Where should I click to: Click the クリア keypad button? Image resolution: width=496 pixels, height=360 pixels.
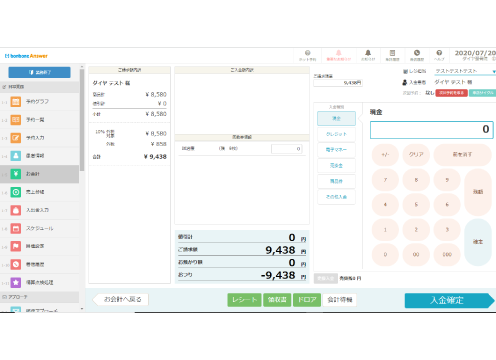pos(416,155)
